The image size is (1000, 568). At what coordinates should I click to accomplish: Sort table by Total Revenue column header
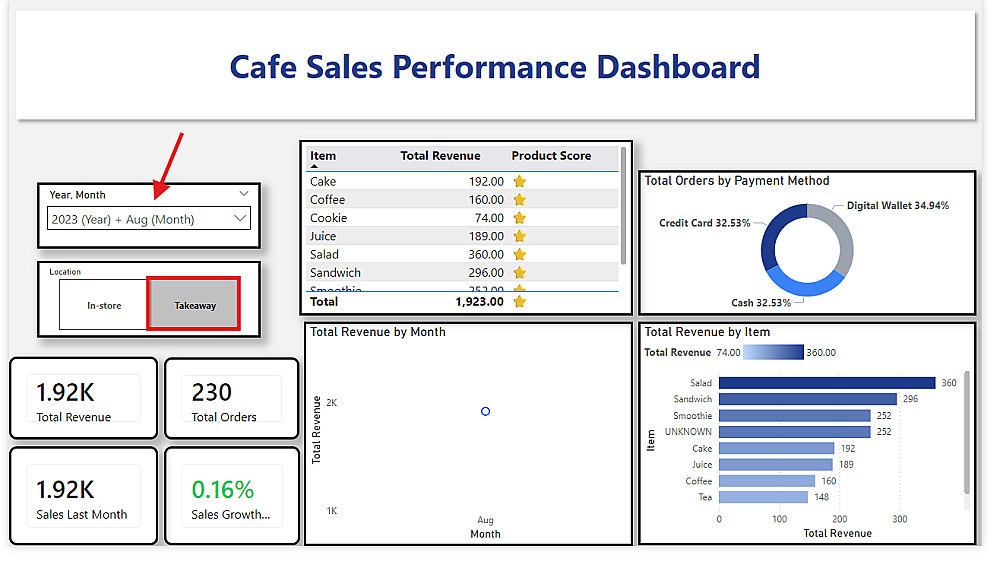point(440,156)
